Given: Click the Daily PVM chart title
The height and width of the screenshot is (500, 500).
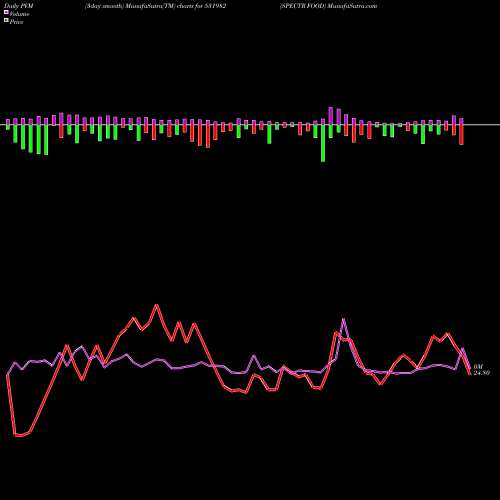Looking at the screenshot, I should click(19, 6).
